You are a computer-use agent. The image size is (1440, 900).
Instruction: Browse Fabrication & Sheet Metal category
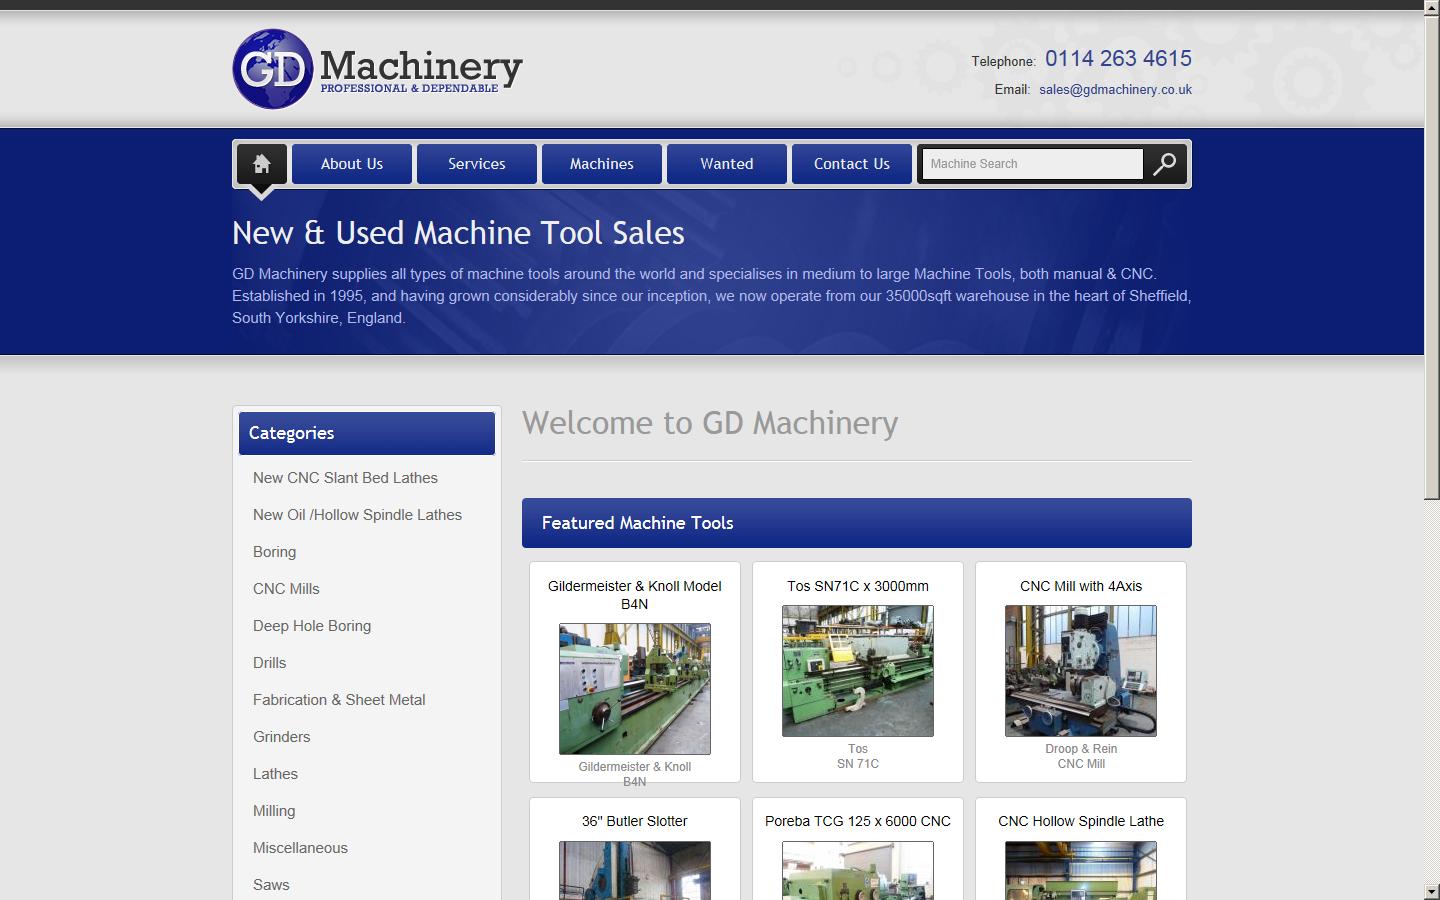[339, 700]
